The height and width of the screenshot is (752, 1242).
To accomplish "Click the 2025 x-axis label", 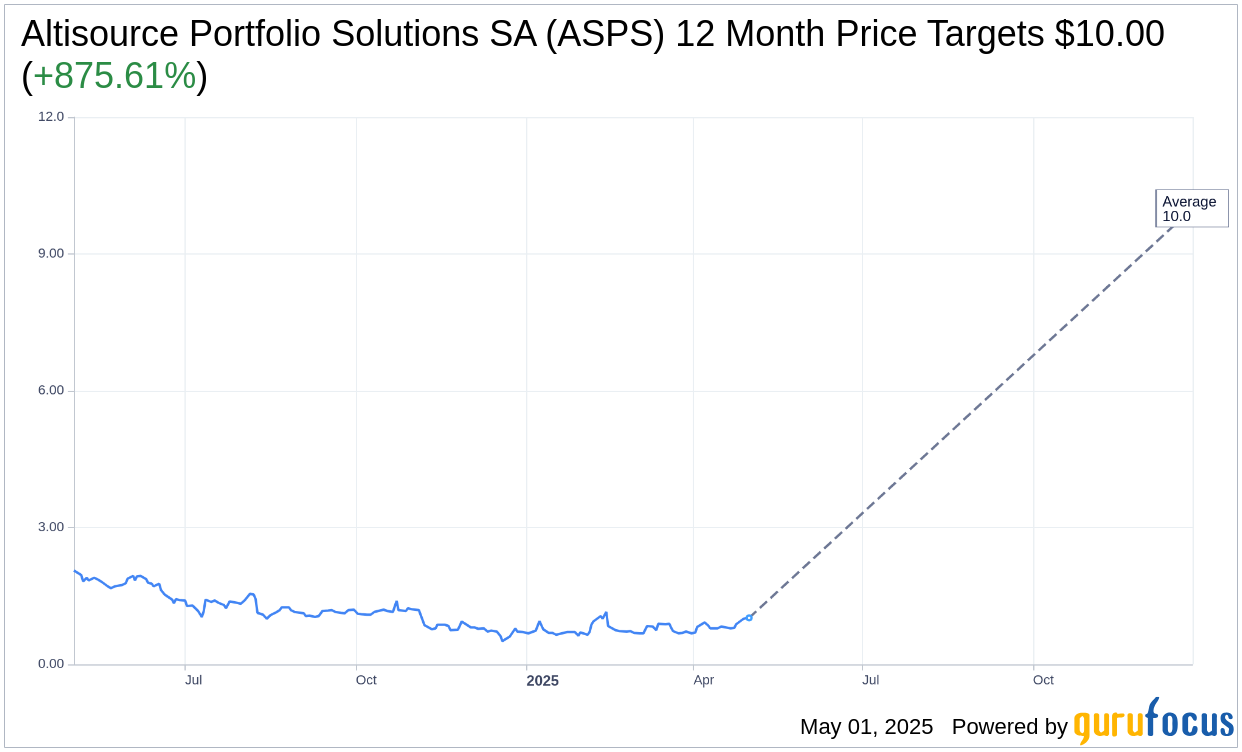I will (543, 681).
